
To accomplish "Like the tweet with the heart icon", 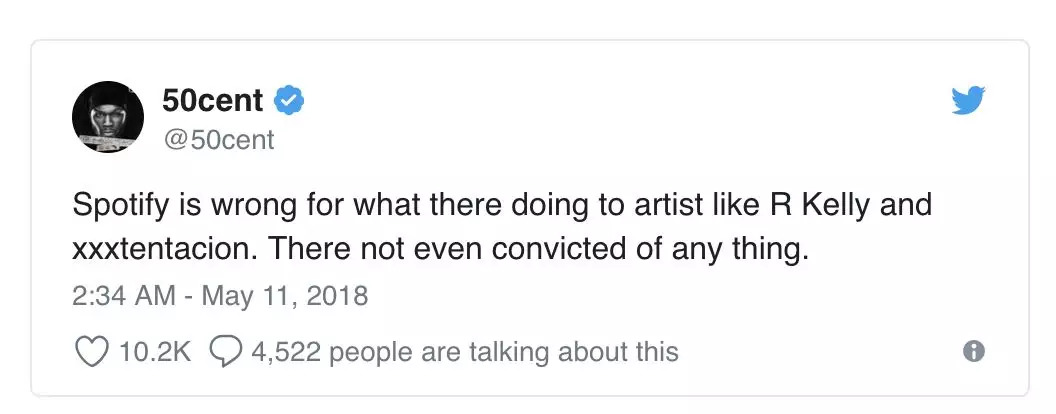I will pos(91,351).
